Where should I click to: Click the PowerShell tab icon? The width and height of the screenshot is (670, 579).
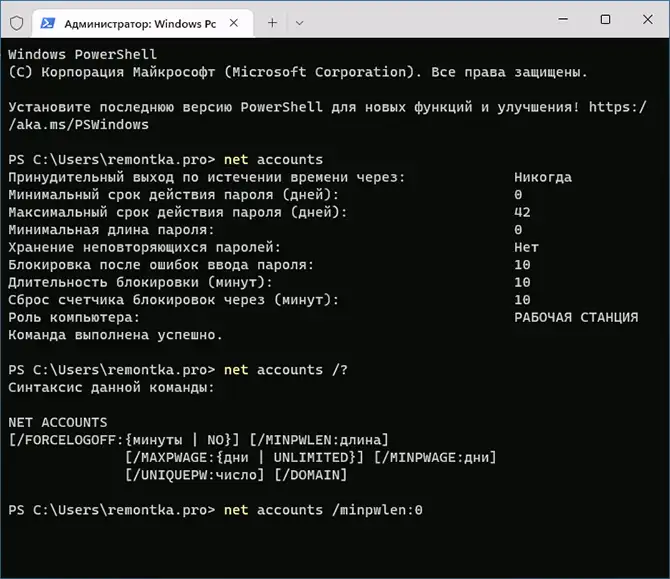point(47,23)
